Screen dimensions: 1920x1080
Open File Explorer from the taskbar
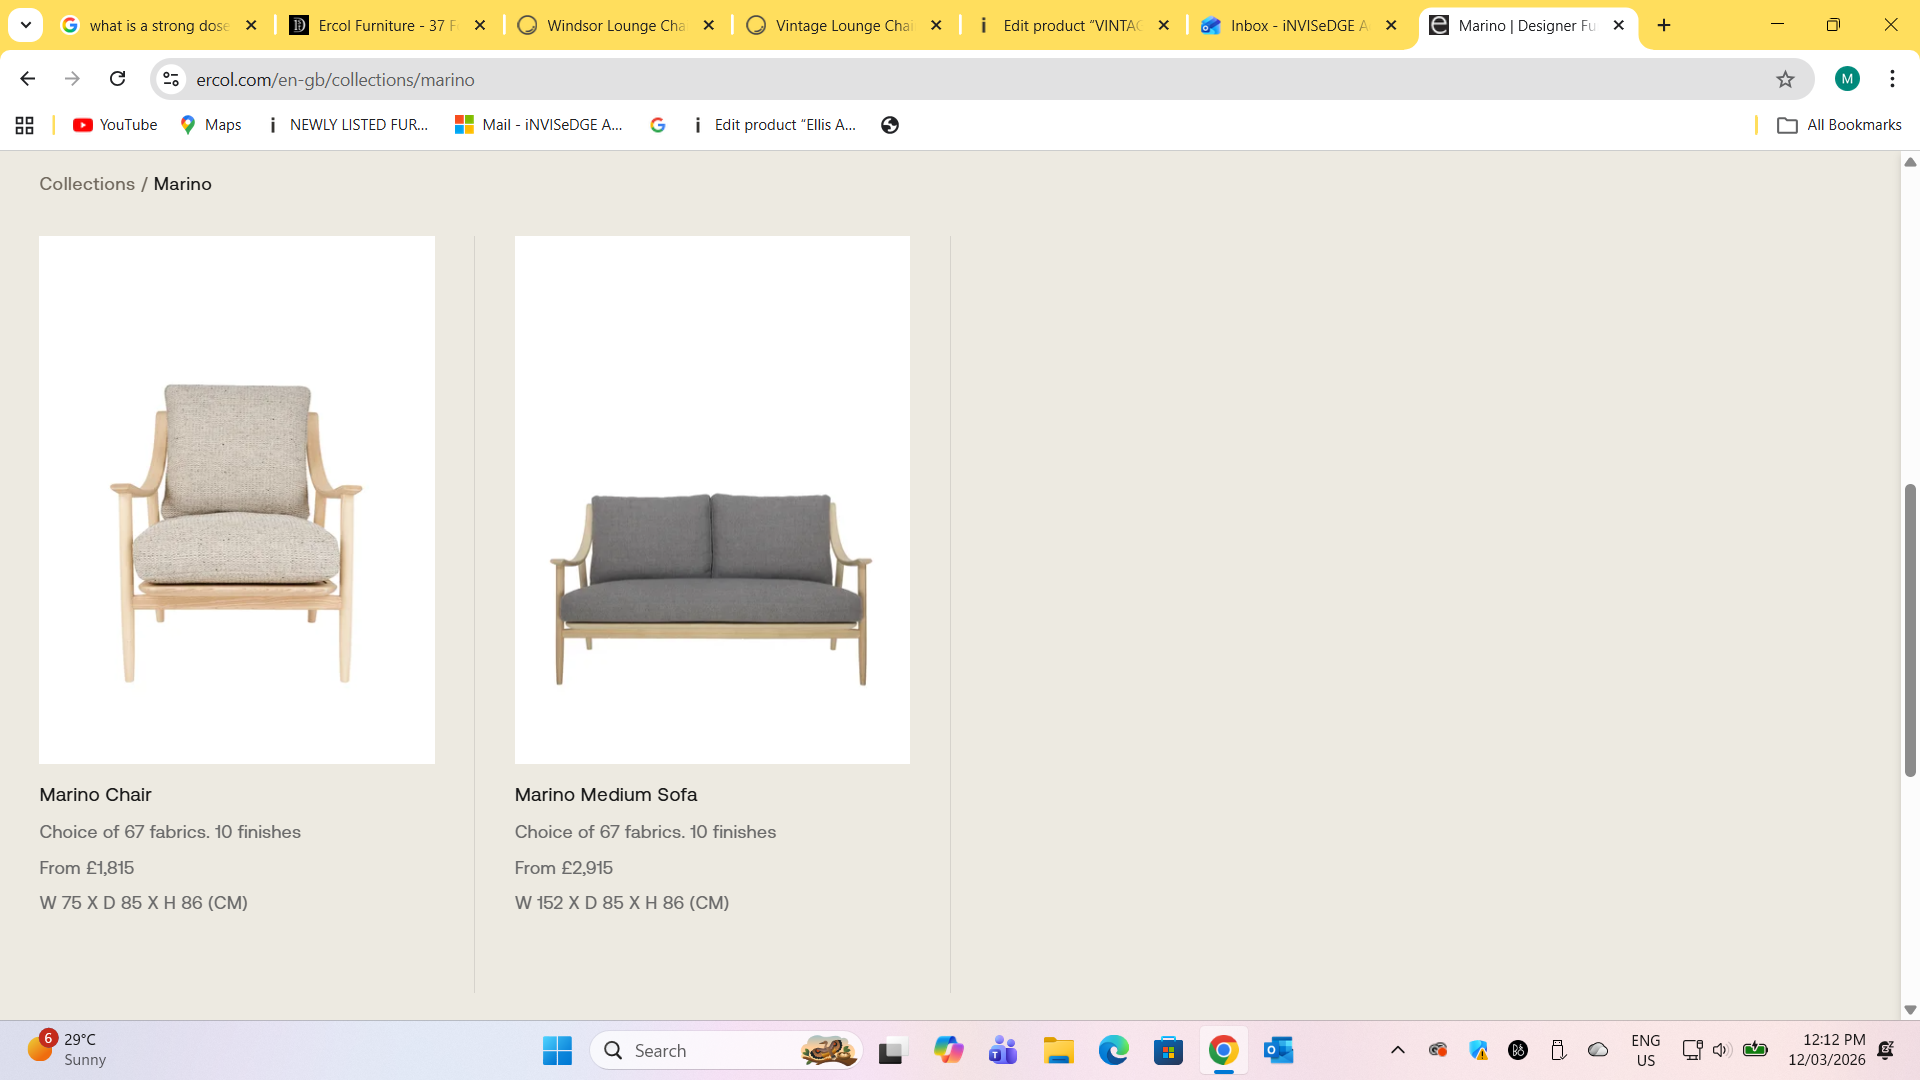point(1058,1051)
